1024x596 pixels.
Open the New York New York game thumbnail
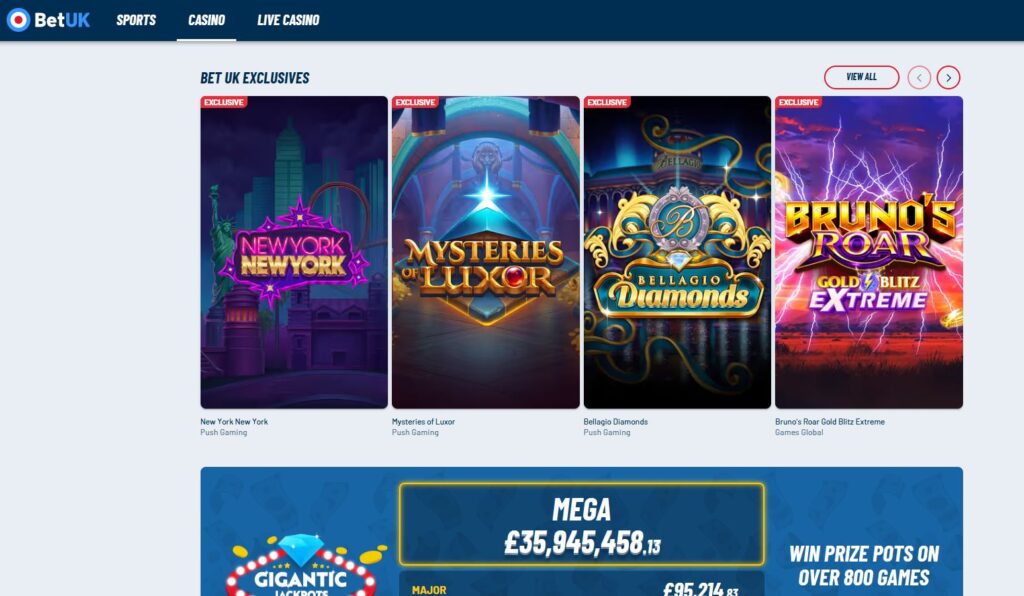pyautogui.click(x=294, y=252)
